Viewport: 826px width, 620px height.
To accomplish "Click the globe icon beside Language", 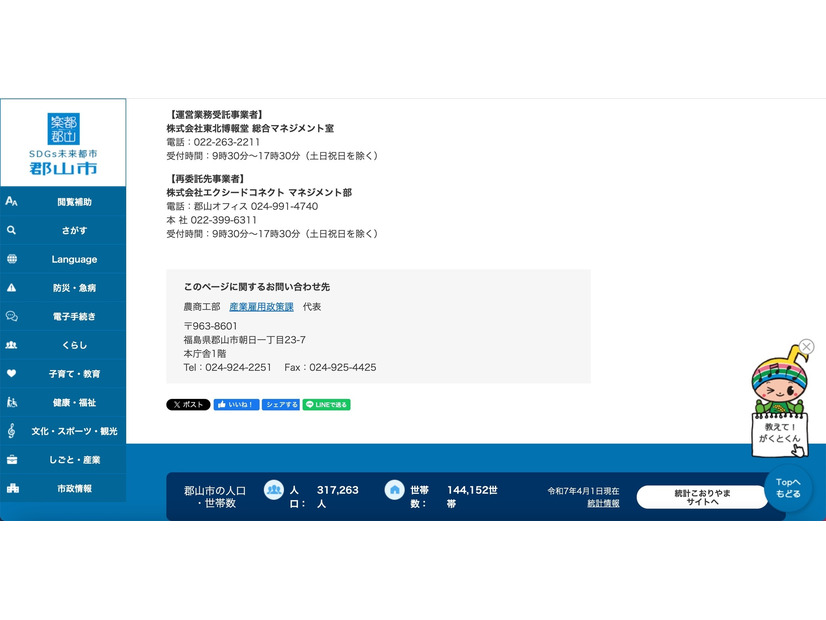I will tap(12, 259).
